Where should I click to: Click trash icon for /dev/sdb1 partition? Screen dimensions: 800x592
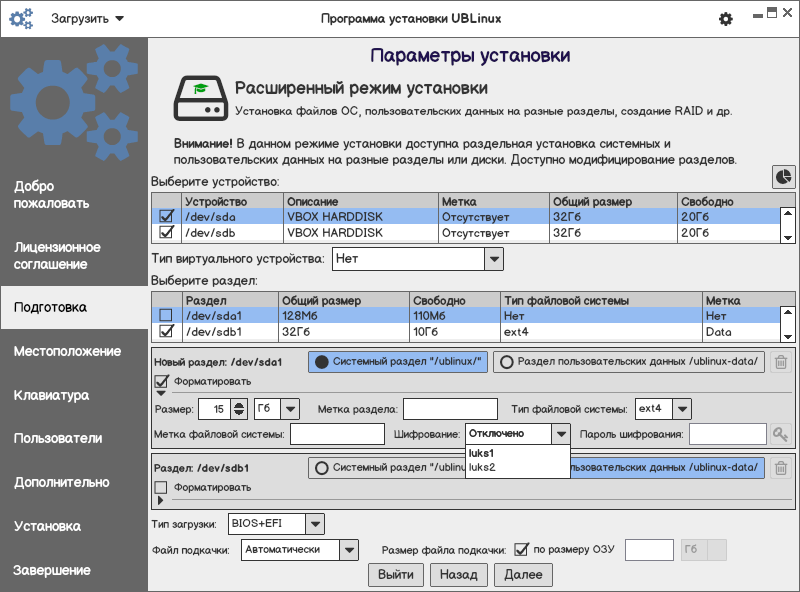pyautogui.click(x=781, y=468)
